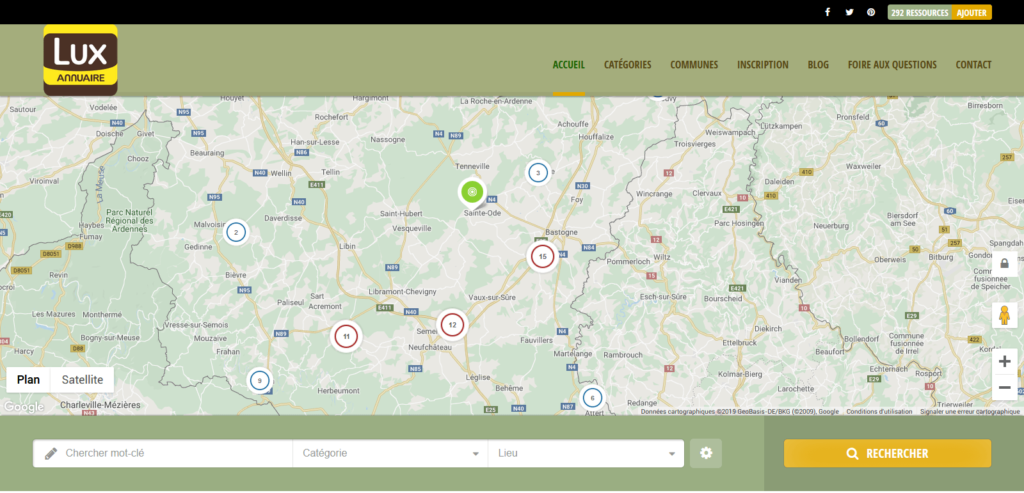Viewport: 1024px width, 493px height.
Task: Select the Street View pegman
Action: (1004, 316)
